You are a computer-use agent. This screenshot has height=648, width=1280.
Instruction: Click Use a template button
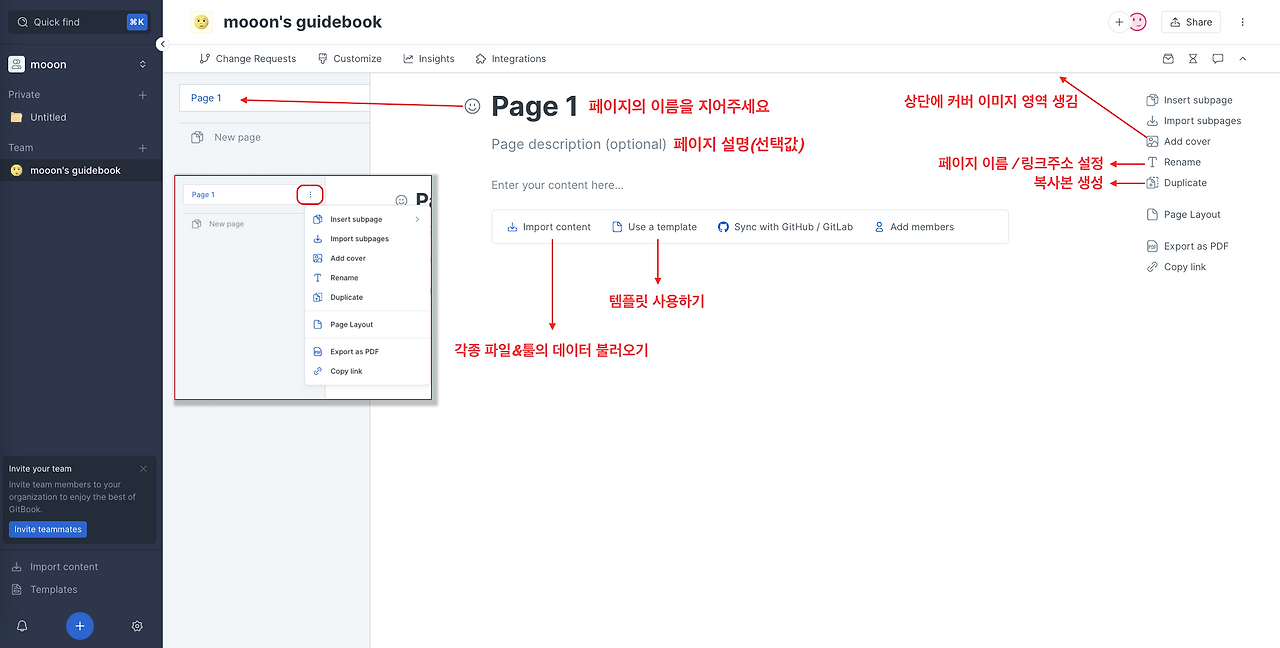(654, 227)
